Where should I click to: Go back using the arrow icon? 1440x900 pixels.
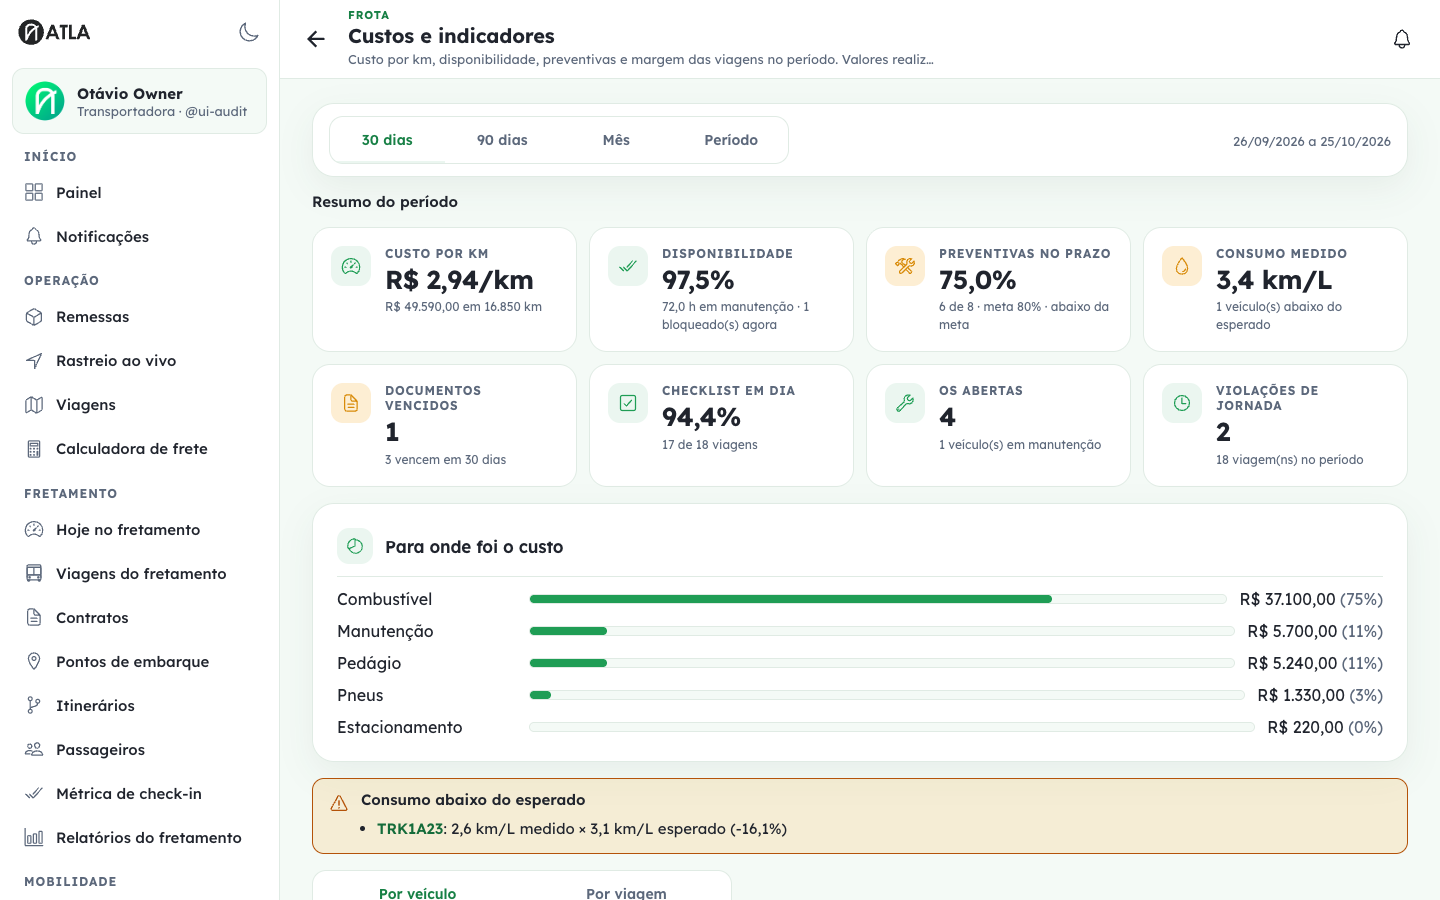tap(316, 39)
